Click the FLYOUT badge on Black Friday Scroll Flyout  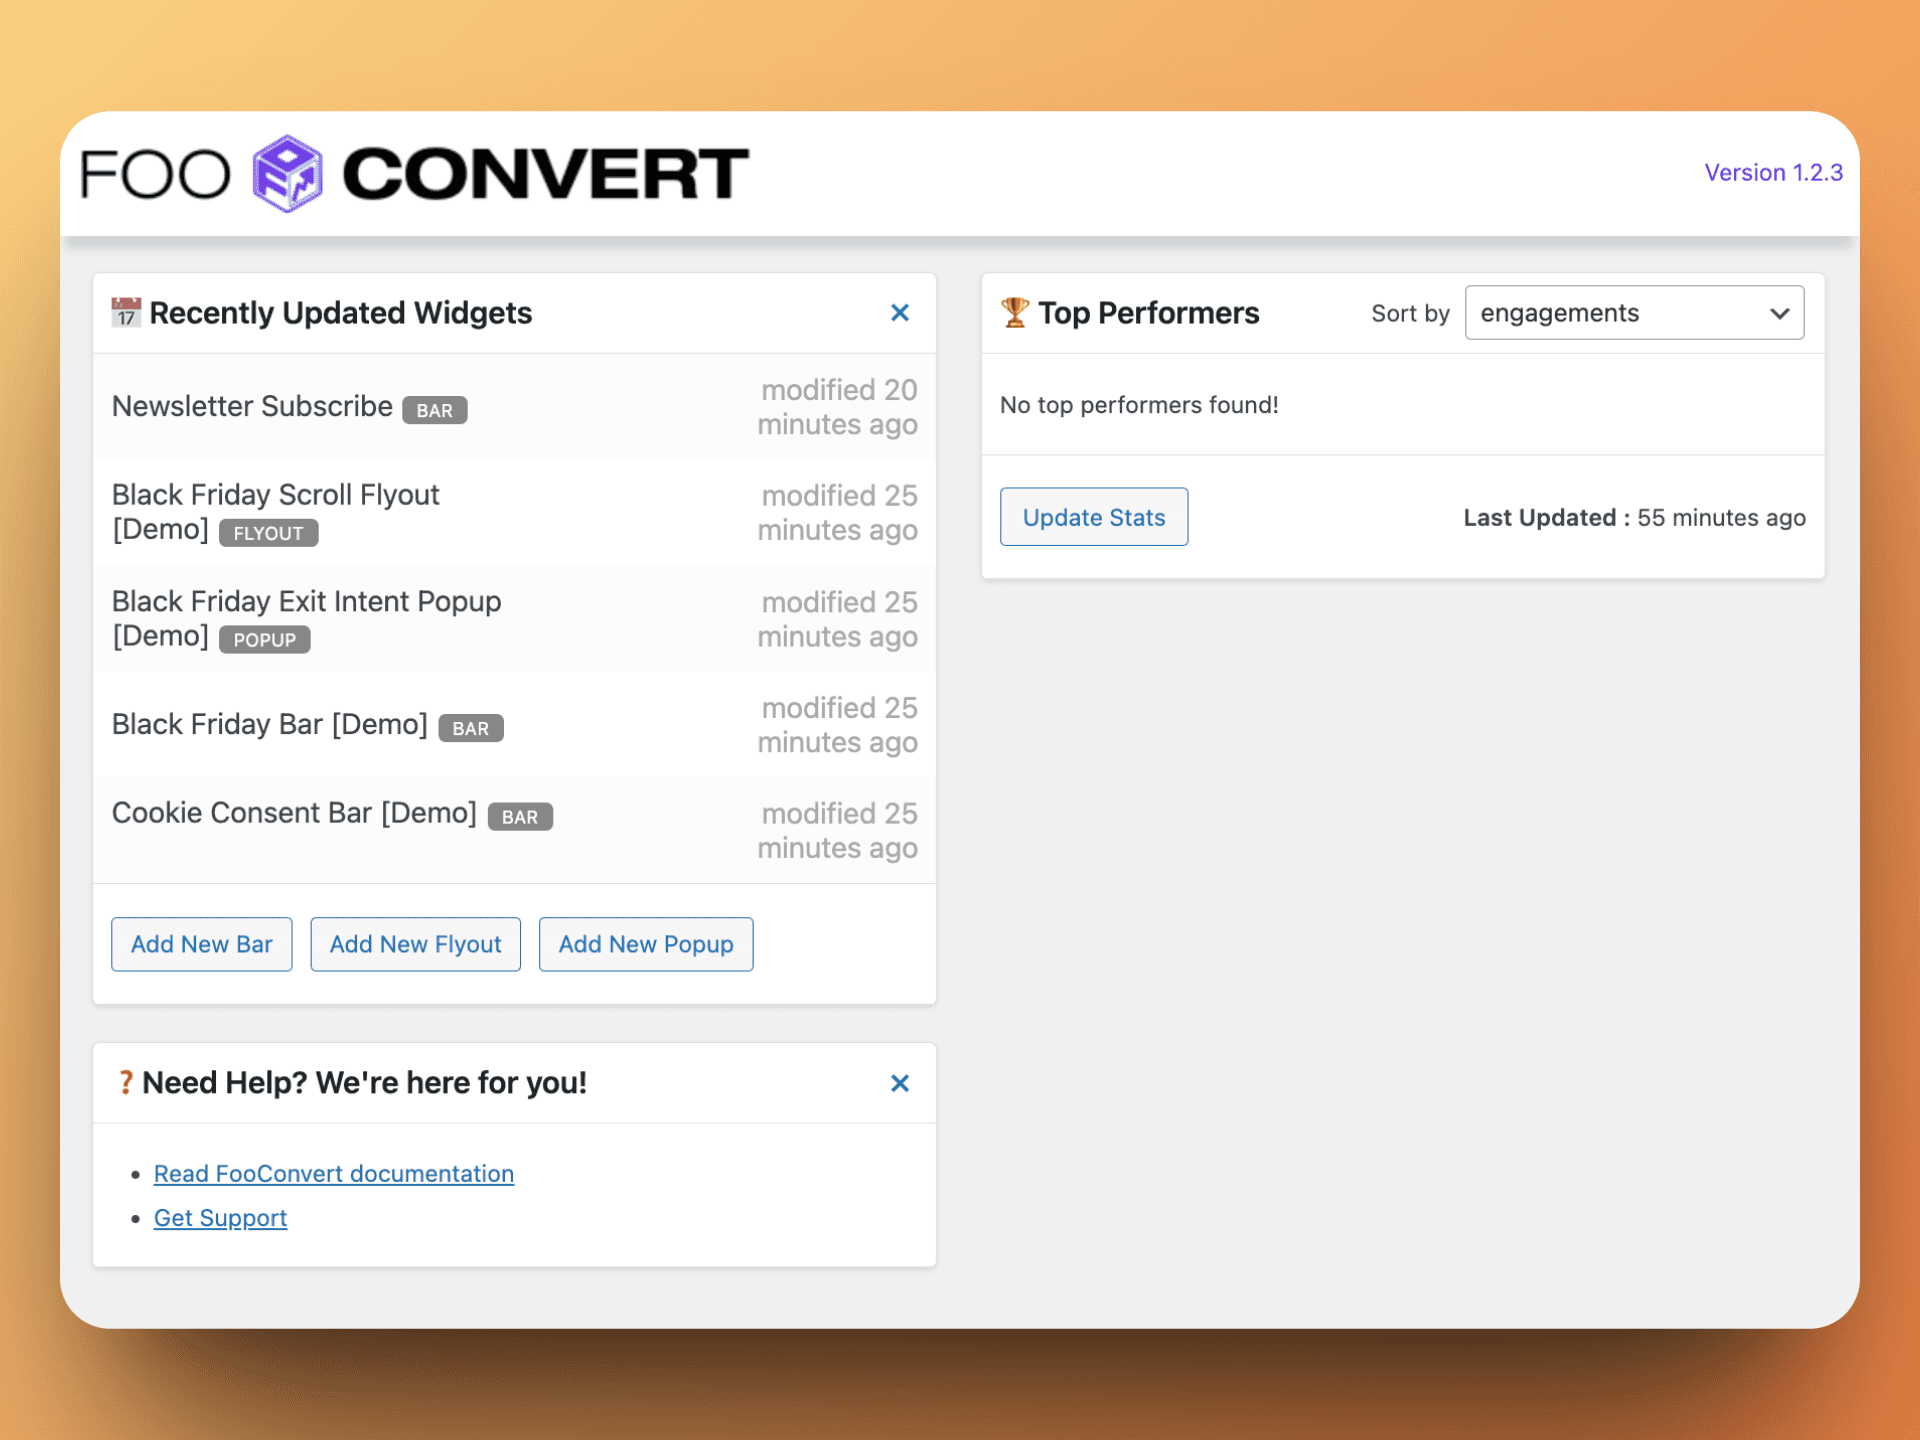[x=268, y=533]
